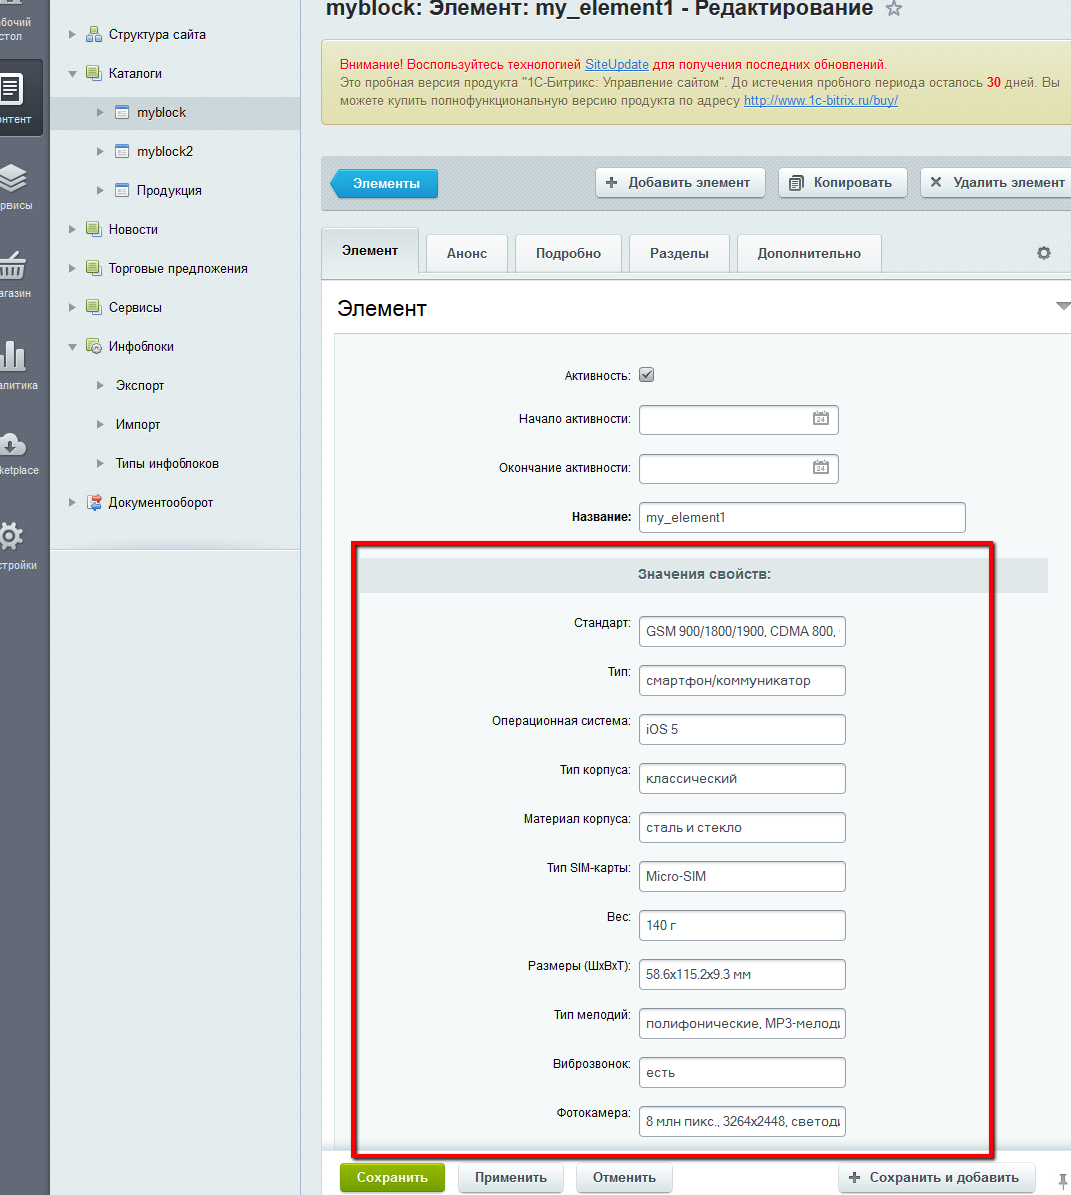1071x1195 pixels.
Task: Expand Типы инфоблоков tree node
Action: coord(100,463)
